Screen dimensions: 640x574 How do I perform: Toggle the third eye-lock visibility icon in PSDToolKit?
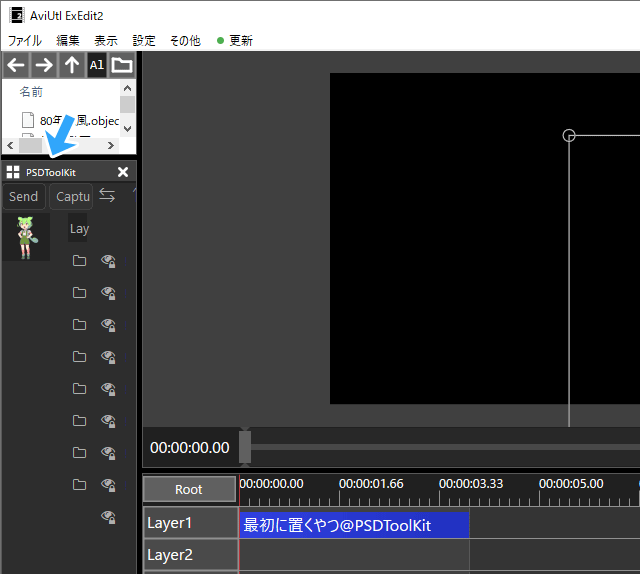coord(108,325)
